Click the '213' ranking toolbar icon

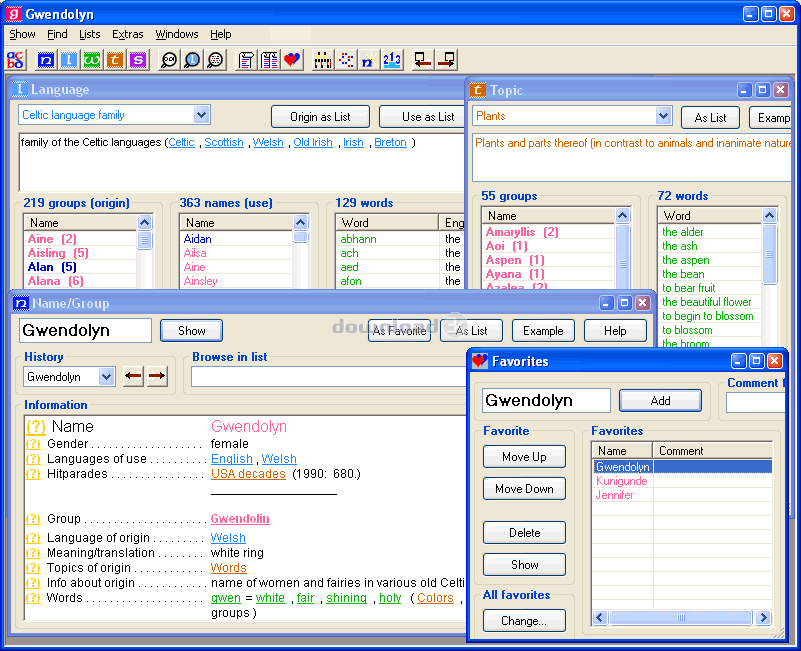coord(391,60)
